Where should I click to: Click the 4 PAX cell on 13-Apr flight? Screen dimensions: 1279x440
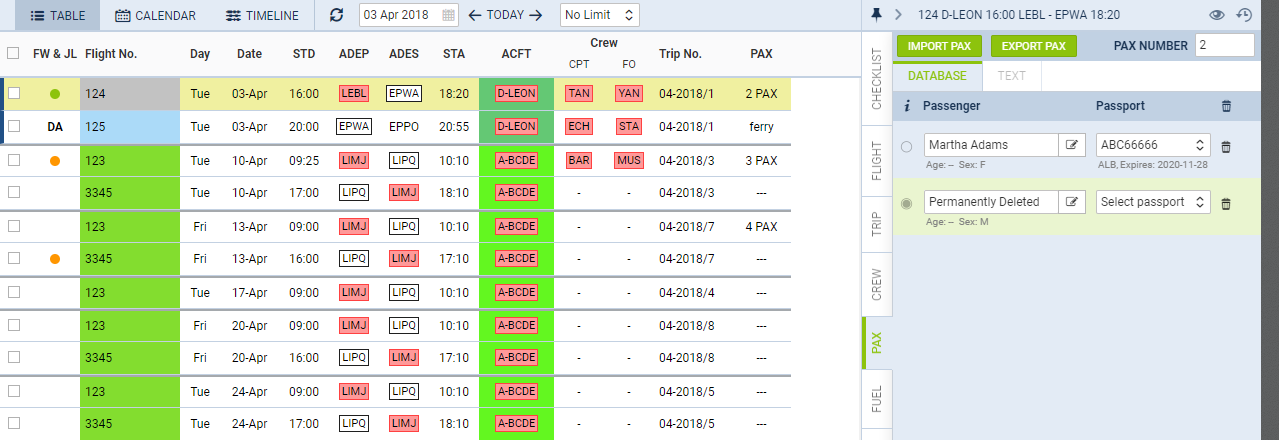(761, 226)
